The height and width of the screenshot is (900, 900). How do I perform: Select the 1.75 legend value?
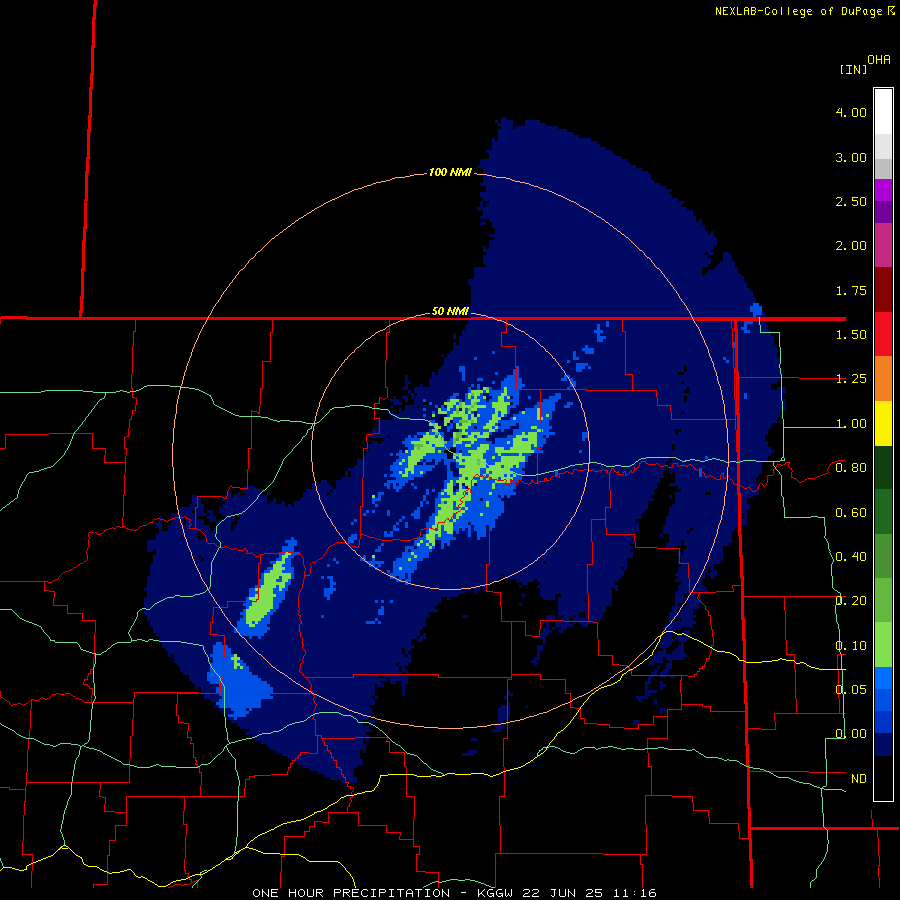click(x=851, y=290)
